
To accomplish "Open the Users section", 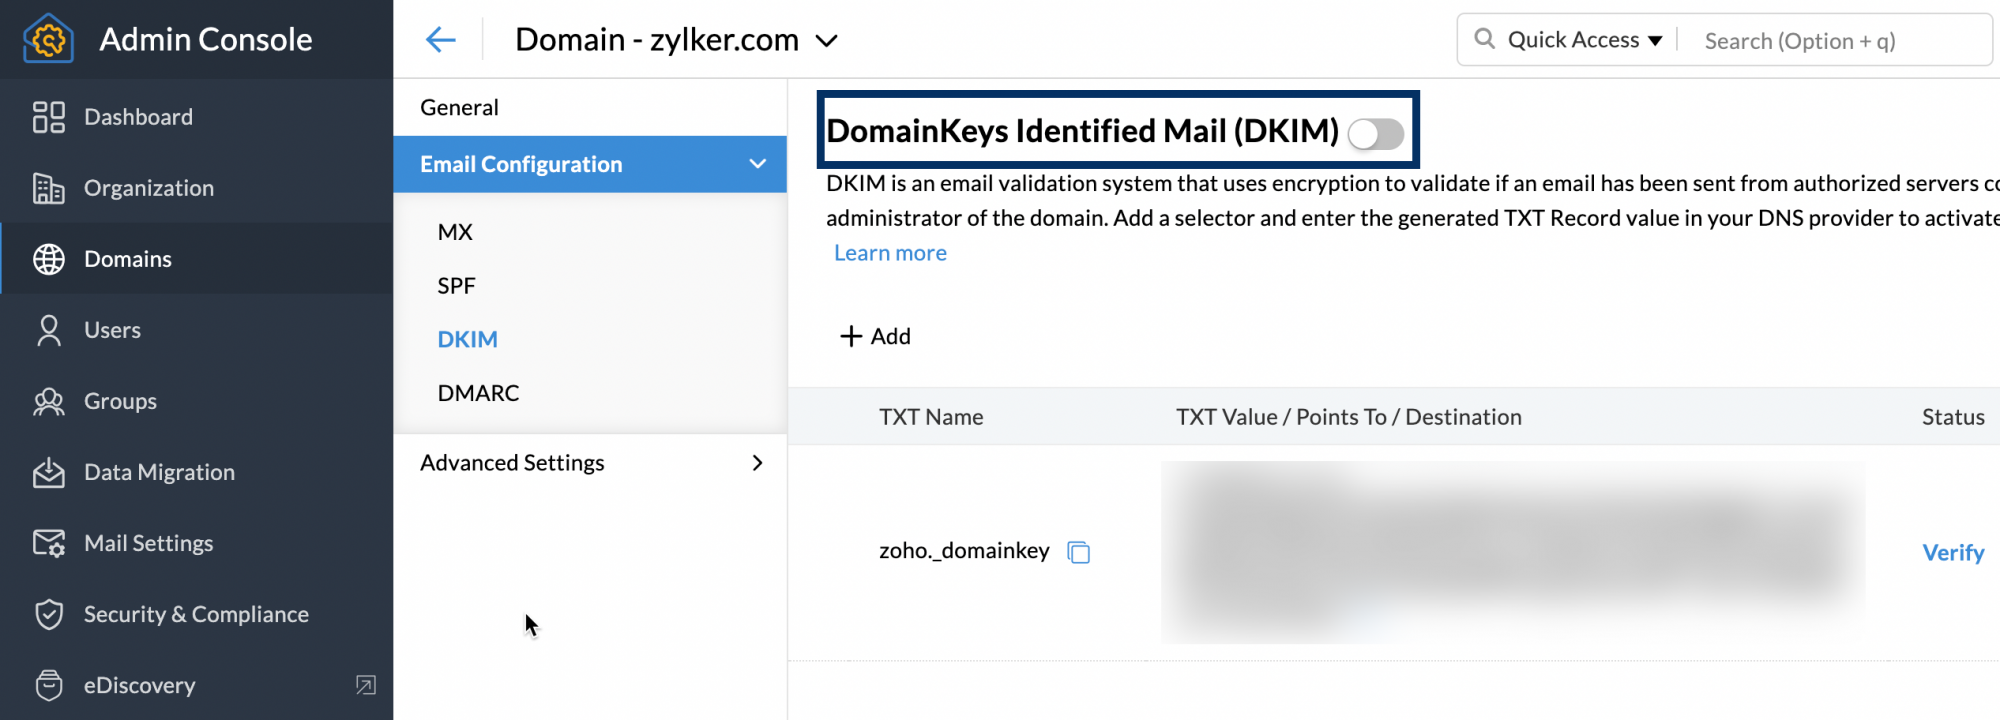I will [112, 330].
